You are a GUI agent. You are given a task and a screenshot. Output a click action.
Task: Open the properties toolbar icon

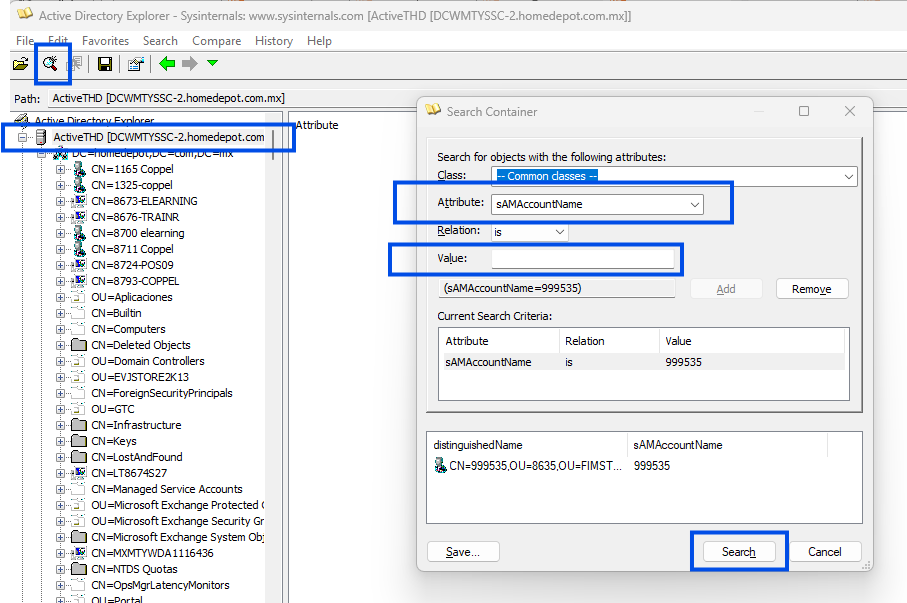pyautogui.click(x=135, y=64)
